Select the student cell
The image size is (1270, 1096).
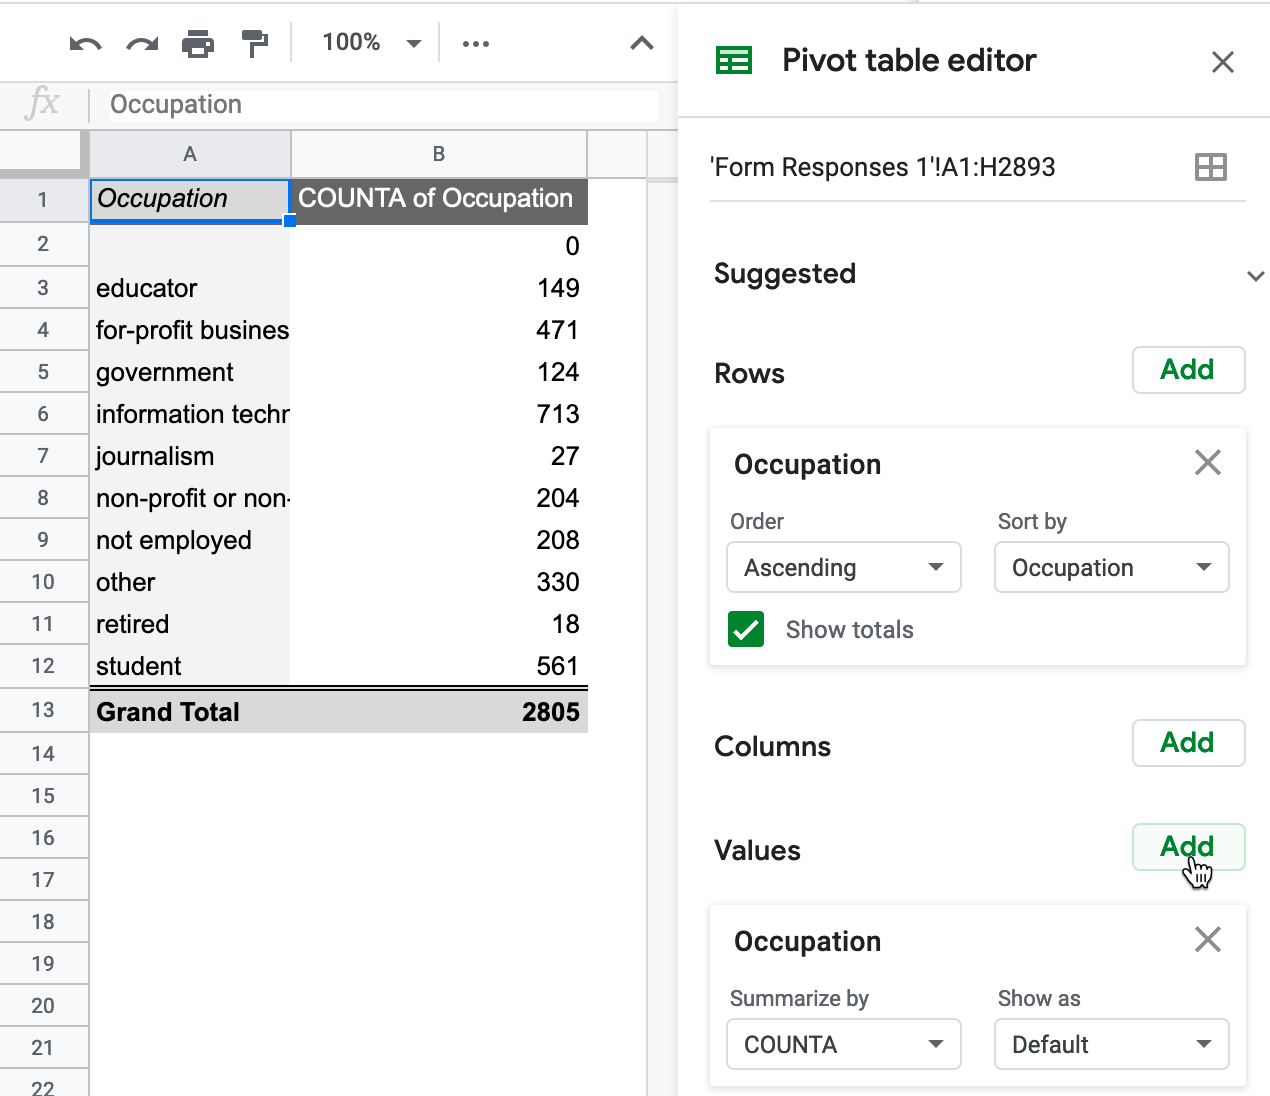click(190, 666)
